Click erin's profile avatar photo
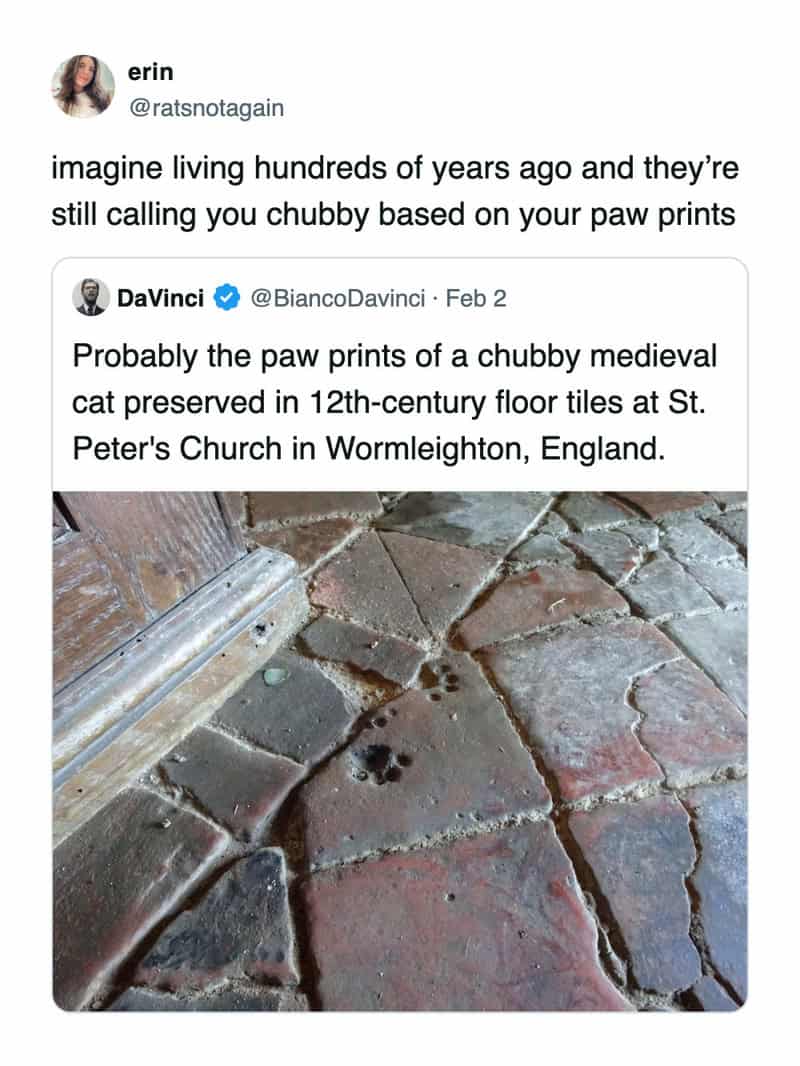This screenshot has width=800, height=1066. pyautogui.click(x=84, y=86)
